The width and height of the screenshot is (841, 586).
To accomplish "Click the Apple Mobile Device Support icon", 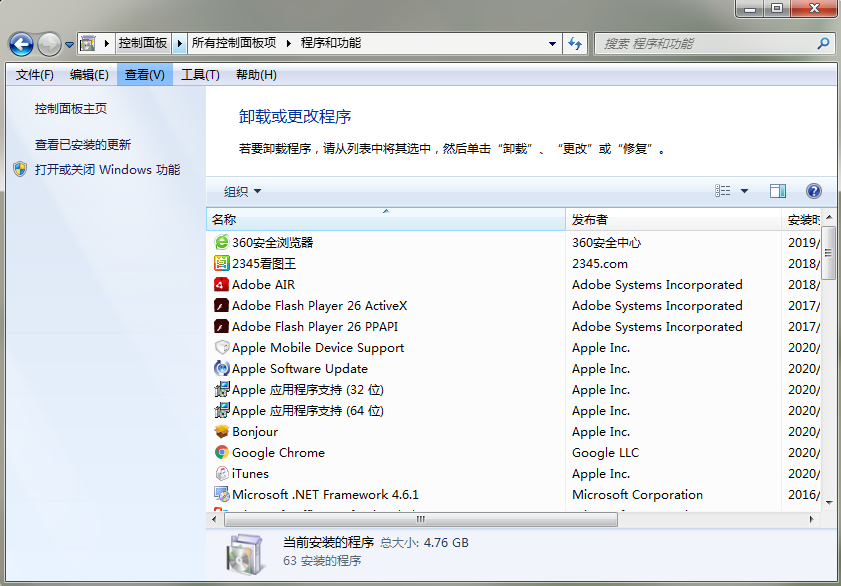I will (x=222, y=347).
